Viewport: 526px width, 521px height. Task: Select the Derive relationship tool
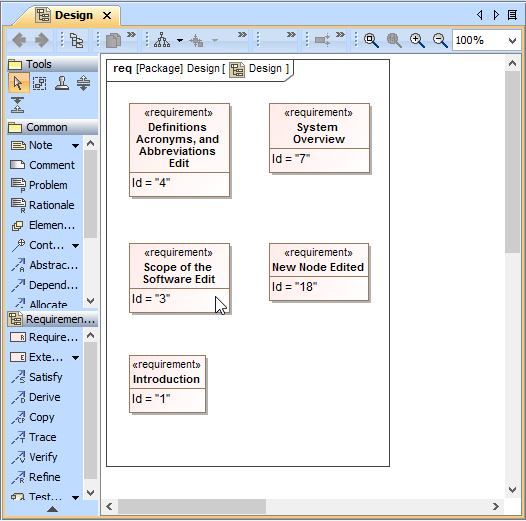point(36,397)
